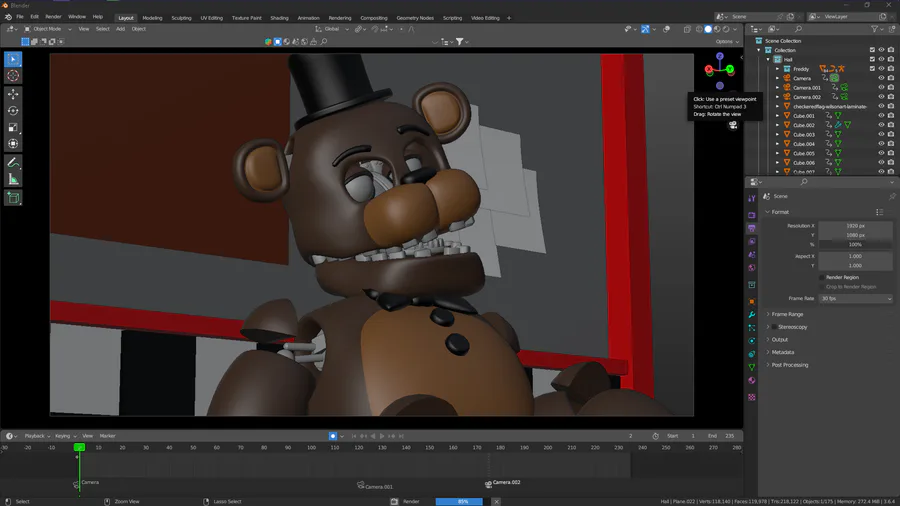Hide Cube.003 in viewport
Viewport: 900px width, 506px height.
(x=882, y=134)
